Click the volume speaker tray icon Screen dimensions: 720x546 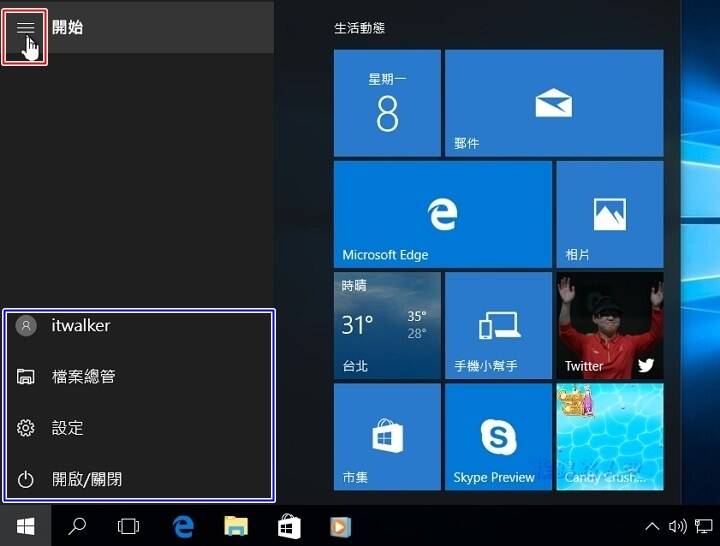pos(678,526)
